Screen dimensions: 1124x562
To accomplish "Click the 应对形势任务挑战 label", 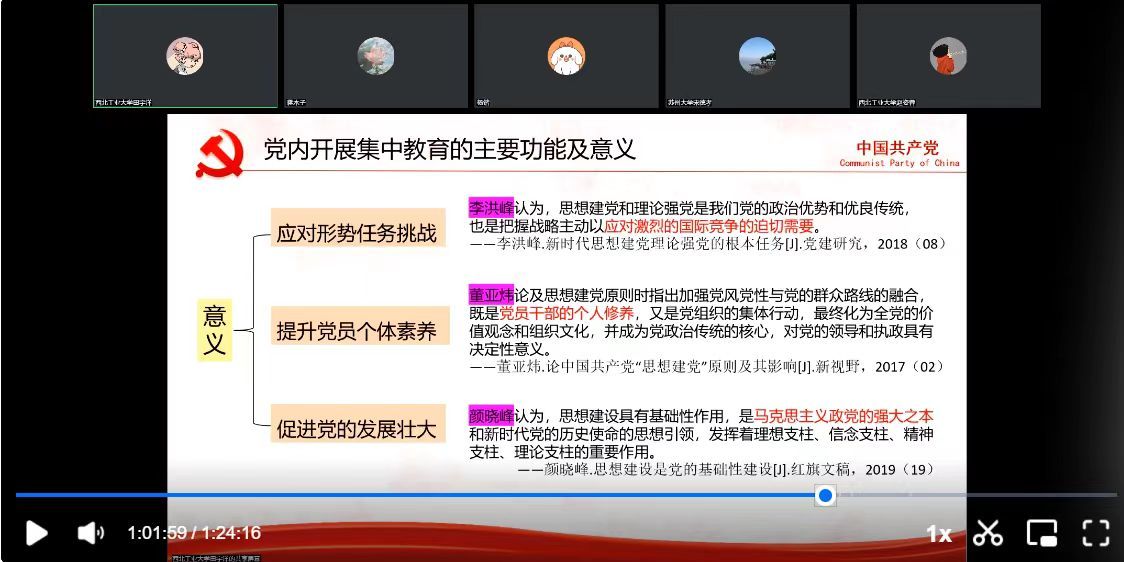I will tap(357, 234).
